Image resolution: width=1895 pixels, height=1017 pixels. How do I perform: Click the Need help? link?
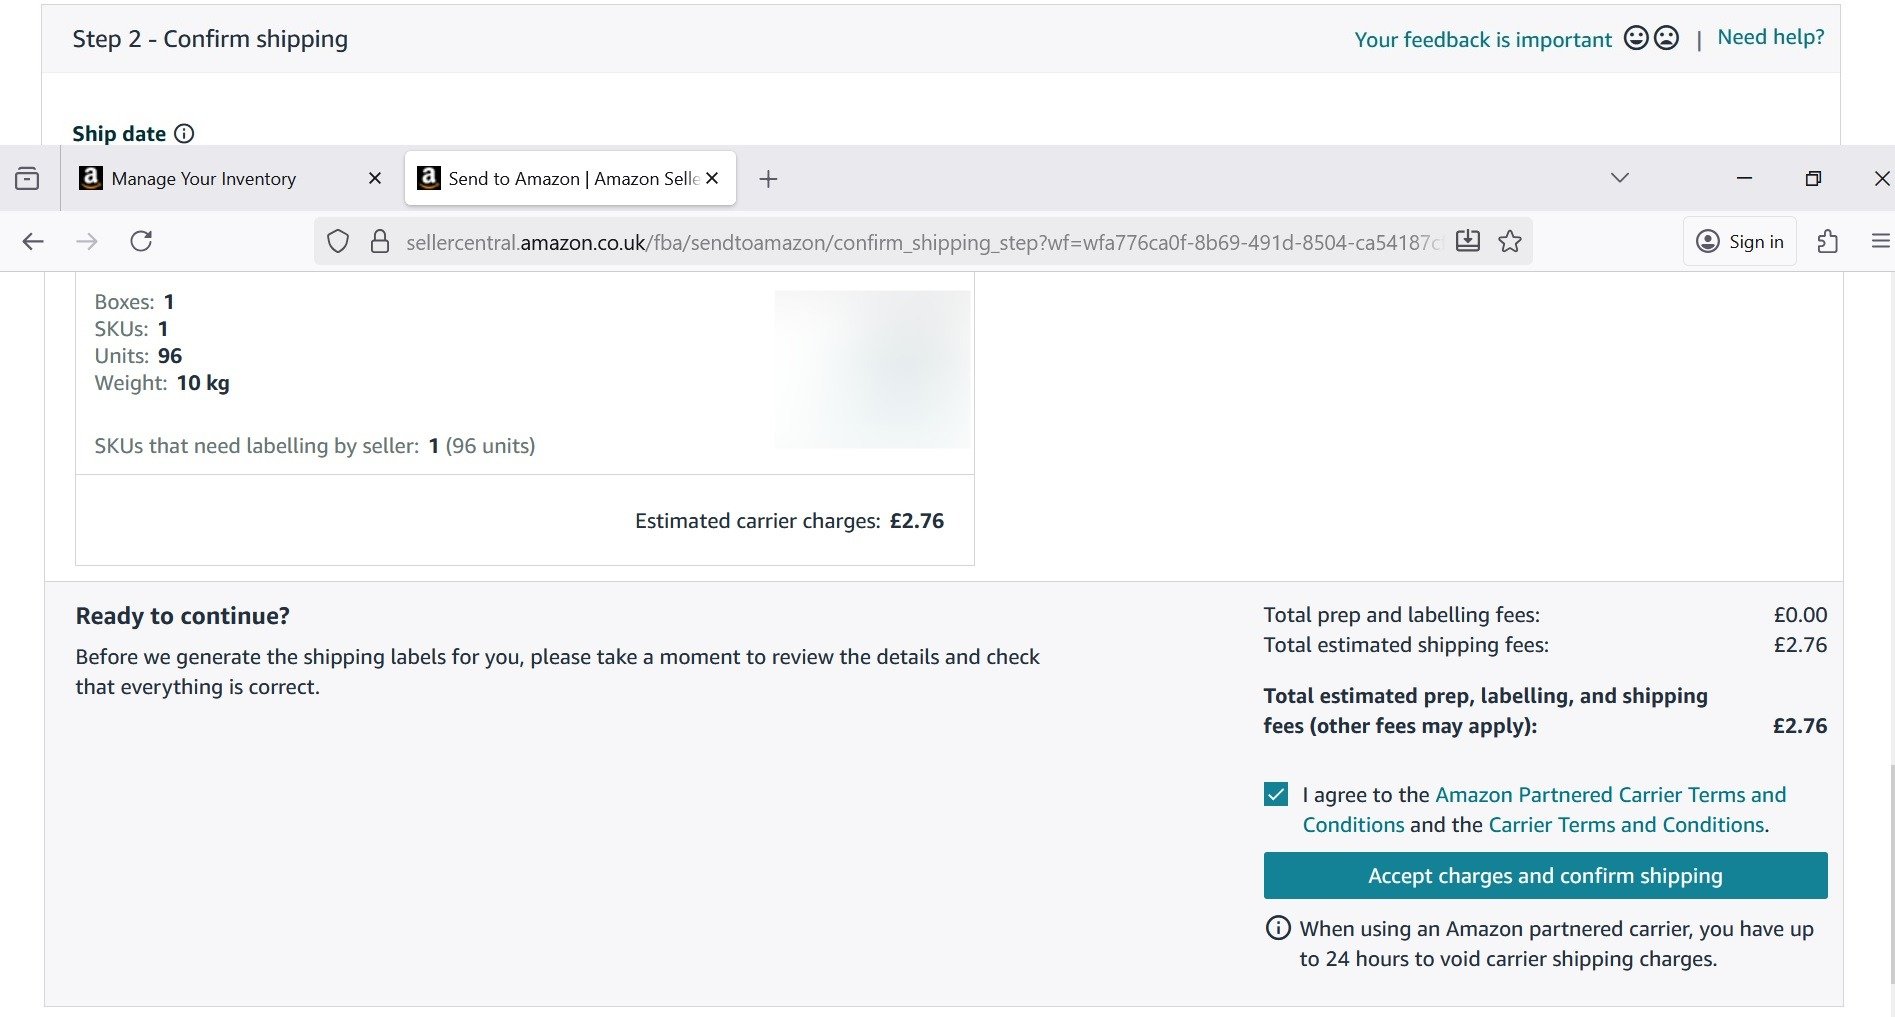pyautogui.click(x=1770, y=37)
